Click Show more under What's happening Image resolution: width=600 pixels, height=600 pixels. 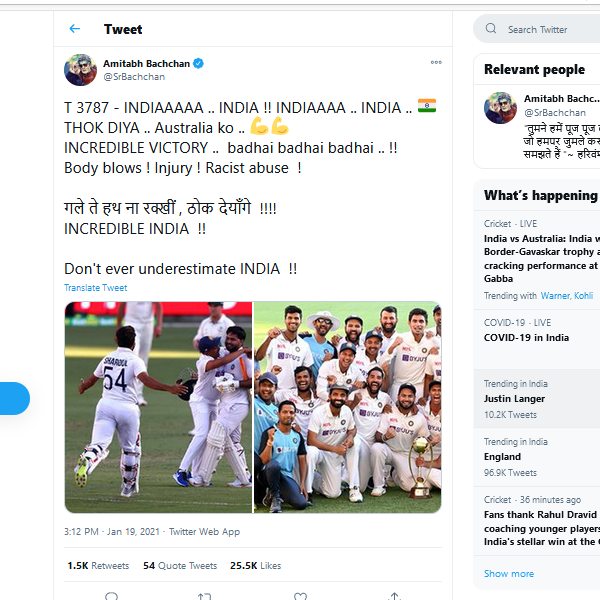(x=509, y=574)
